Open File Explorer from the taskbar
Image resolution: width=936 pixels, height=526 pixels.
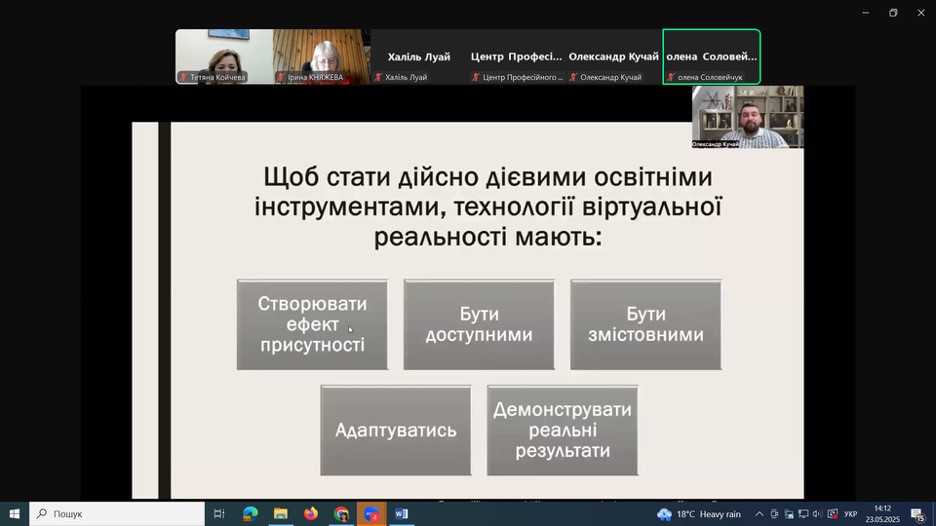click(281, 514)
